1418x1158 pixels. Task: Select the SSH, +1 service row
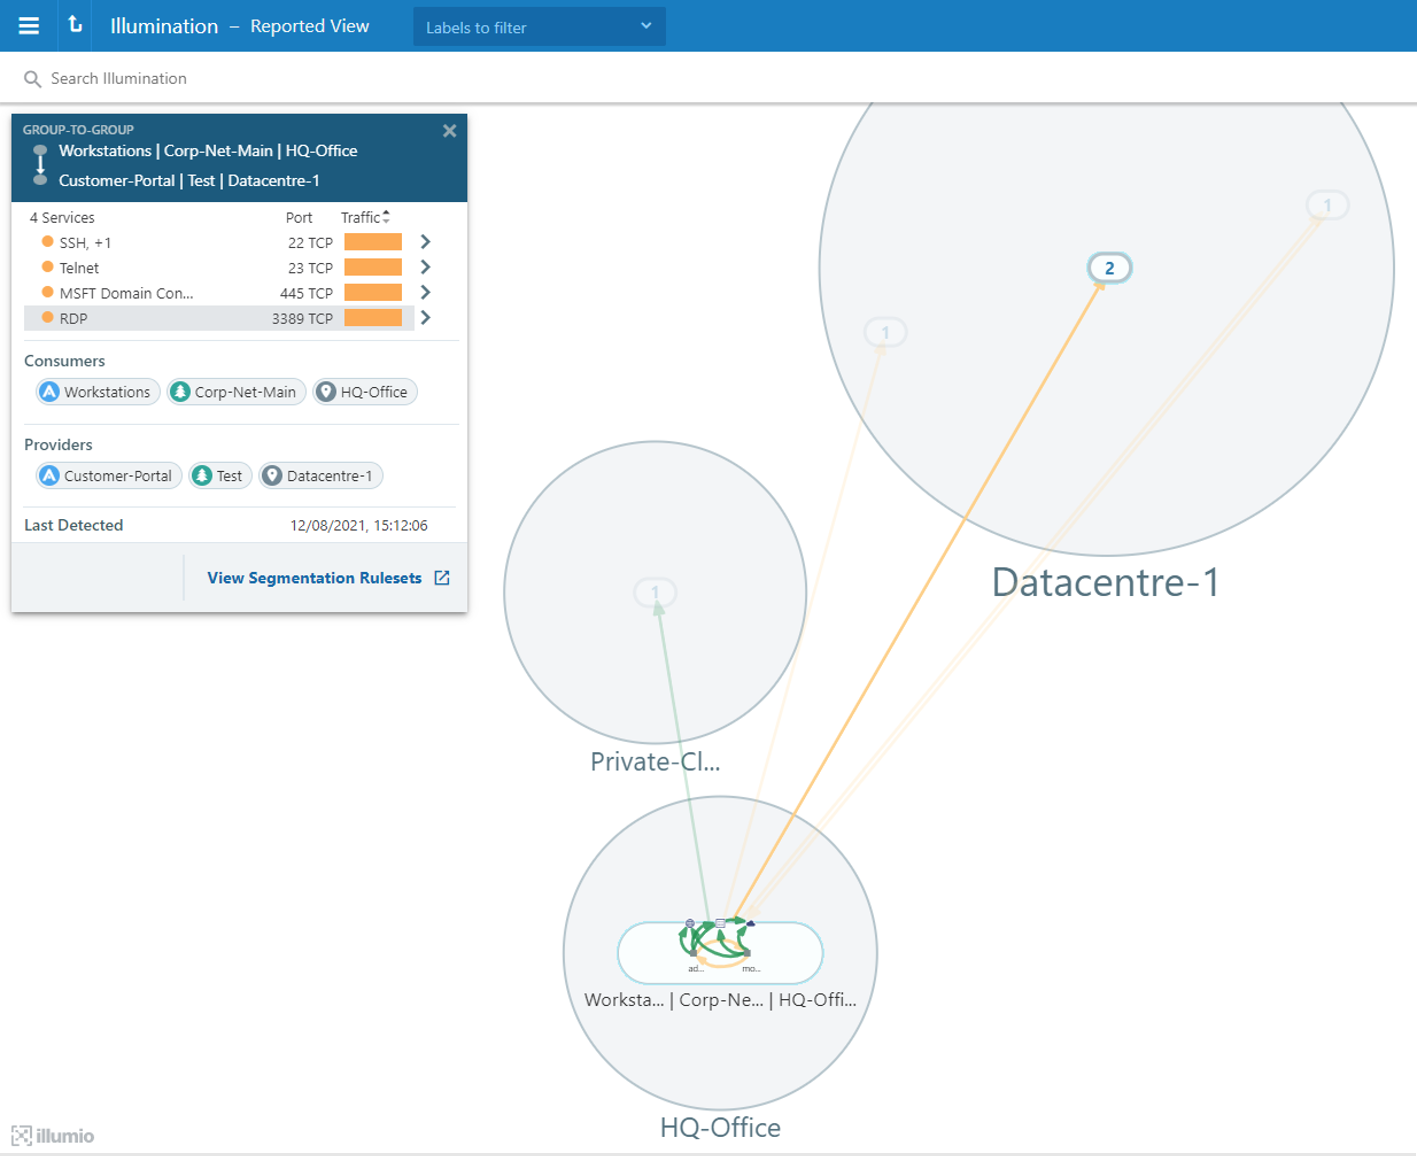(x=218, y=242)
